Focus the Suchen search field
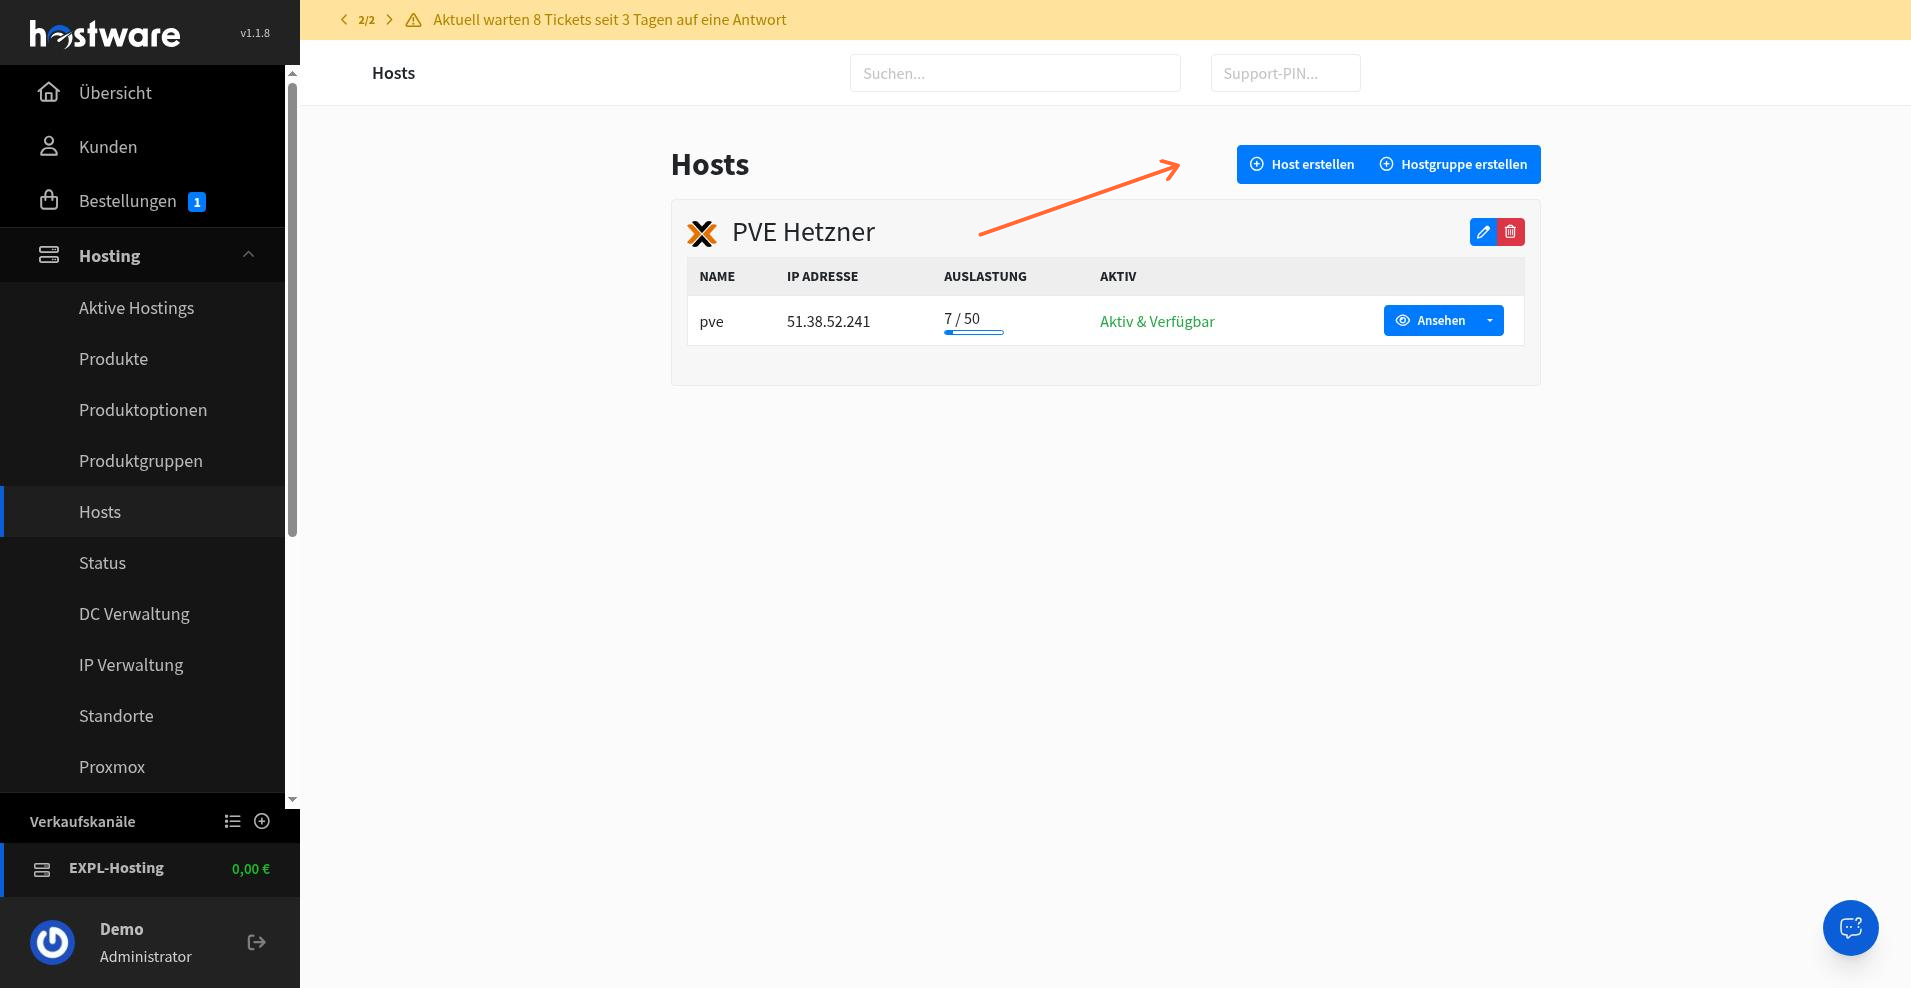Screen dimensions: 1911x988 [1015, 73]
